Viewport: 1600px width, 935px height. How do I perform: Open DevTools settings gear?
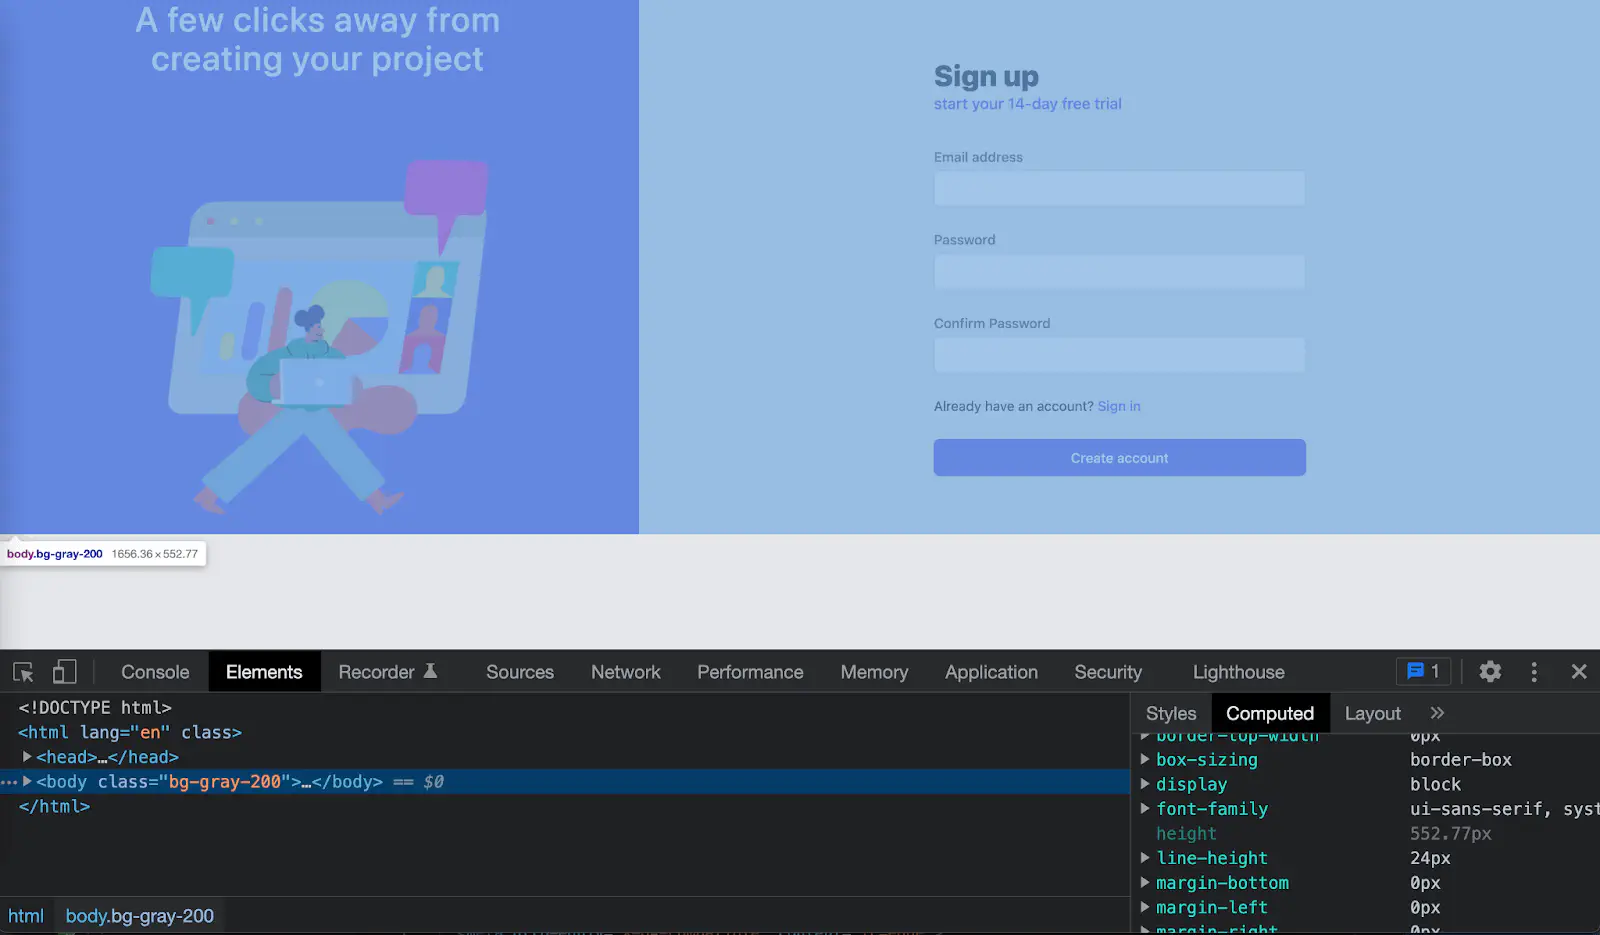pos(1490,672)
